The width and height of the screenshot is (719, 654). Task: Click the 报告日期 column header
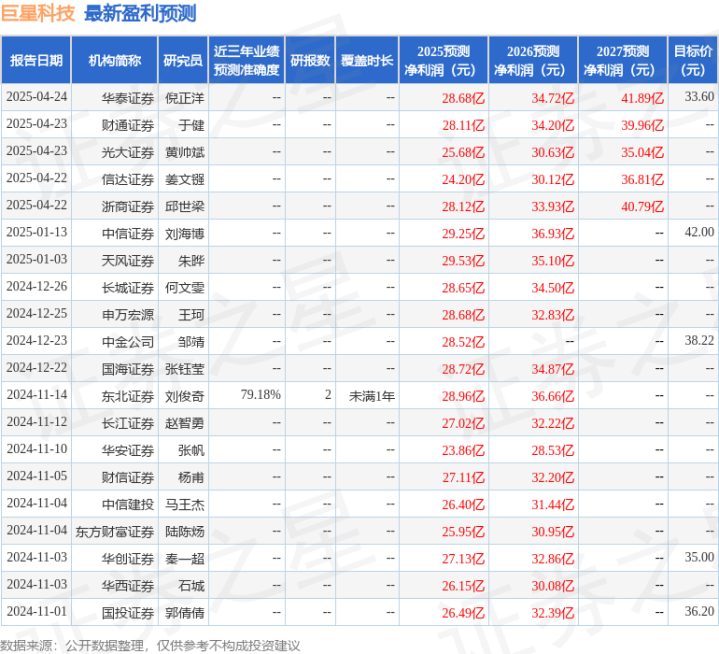click(36, 60)
